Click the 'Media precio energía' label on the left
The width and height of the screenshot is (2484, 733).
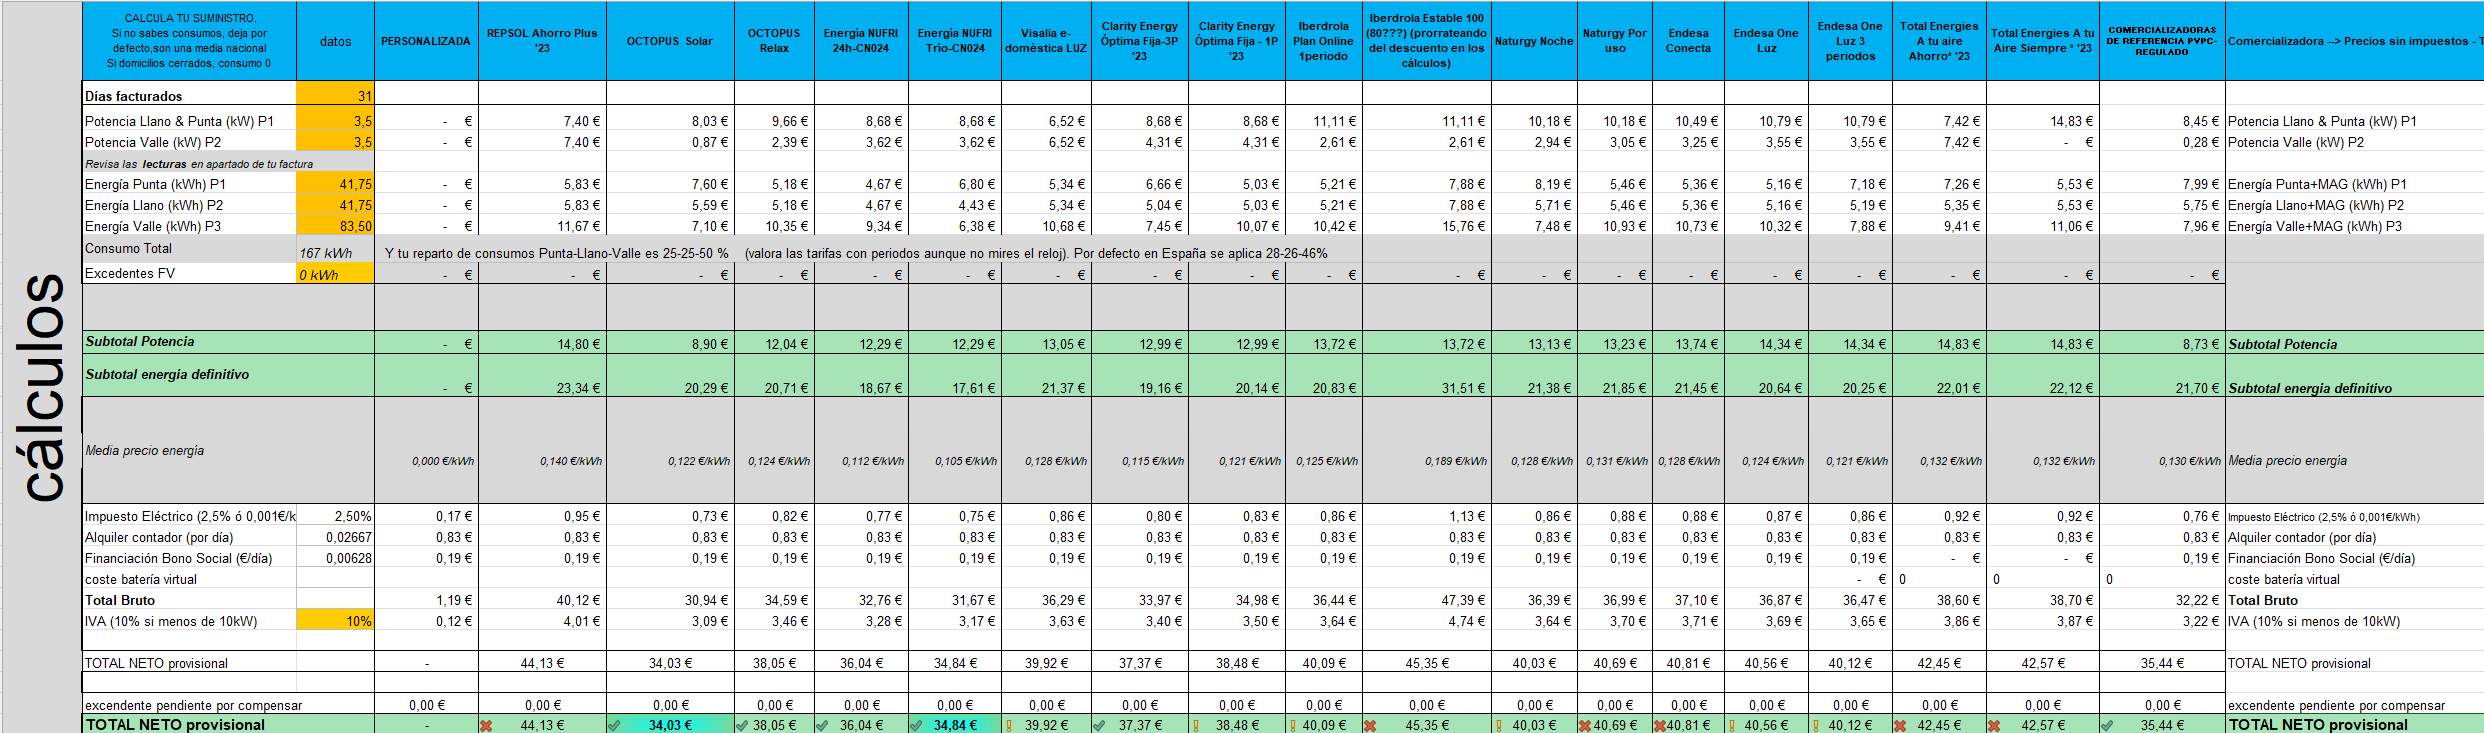(144, 451)
